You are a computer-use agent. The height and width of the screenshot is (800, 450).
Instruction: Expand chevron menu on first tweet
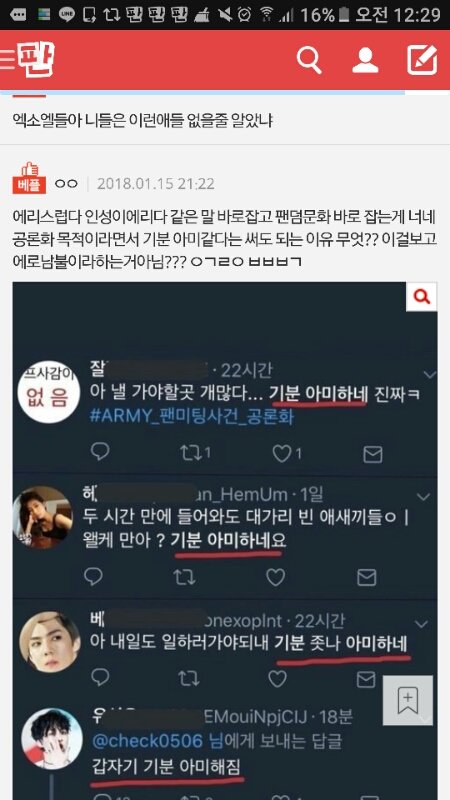[430, 375]
